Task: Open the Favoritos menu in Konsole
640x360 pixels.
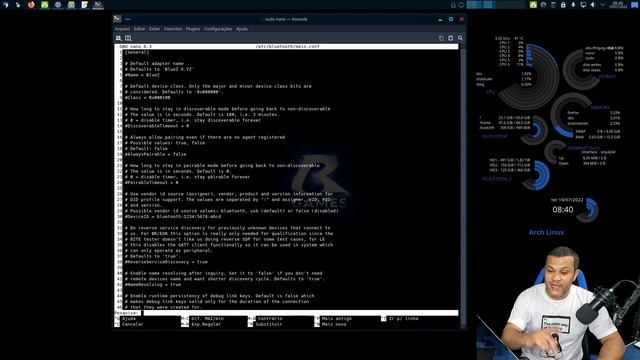Action: click(173, 29)
